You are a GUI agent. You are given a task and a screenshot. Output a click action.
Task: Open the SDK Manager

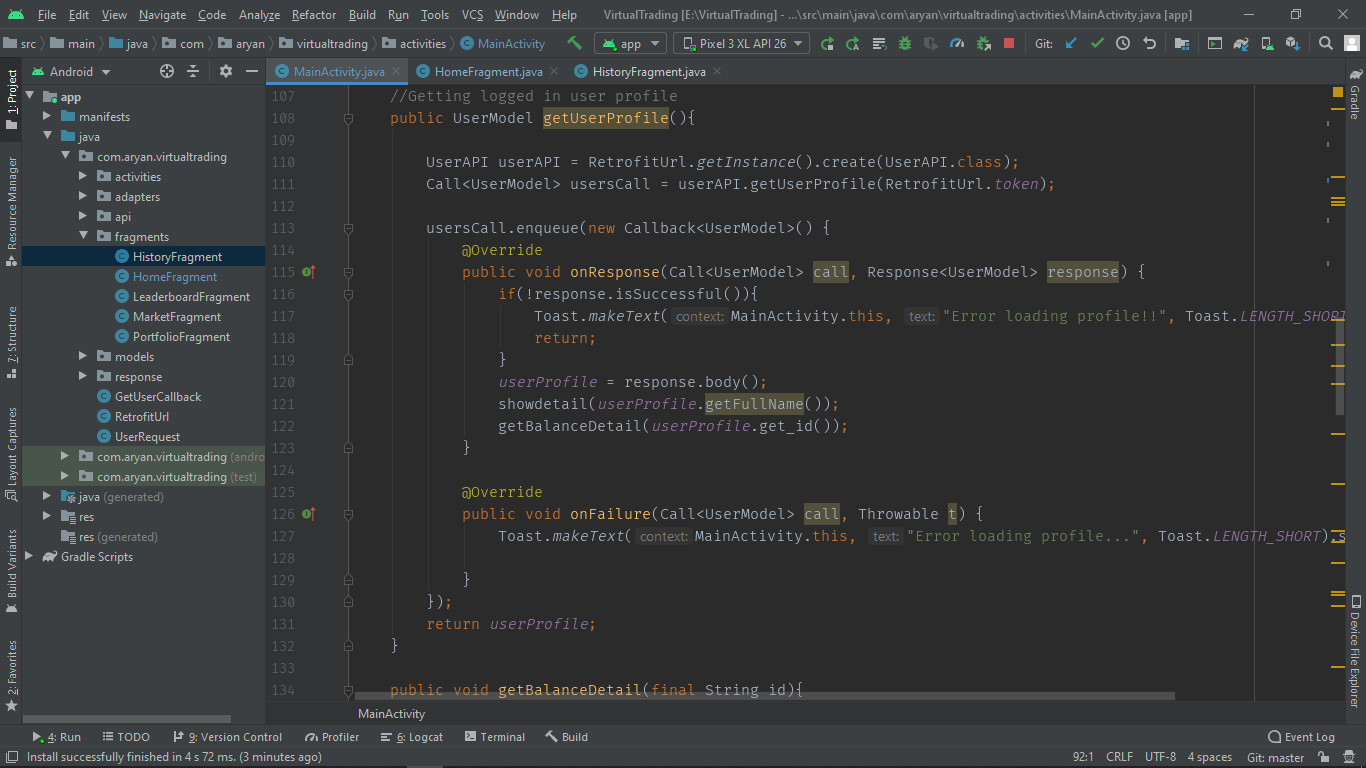click(x=1295, y=43)
